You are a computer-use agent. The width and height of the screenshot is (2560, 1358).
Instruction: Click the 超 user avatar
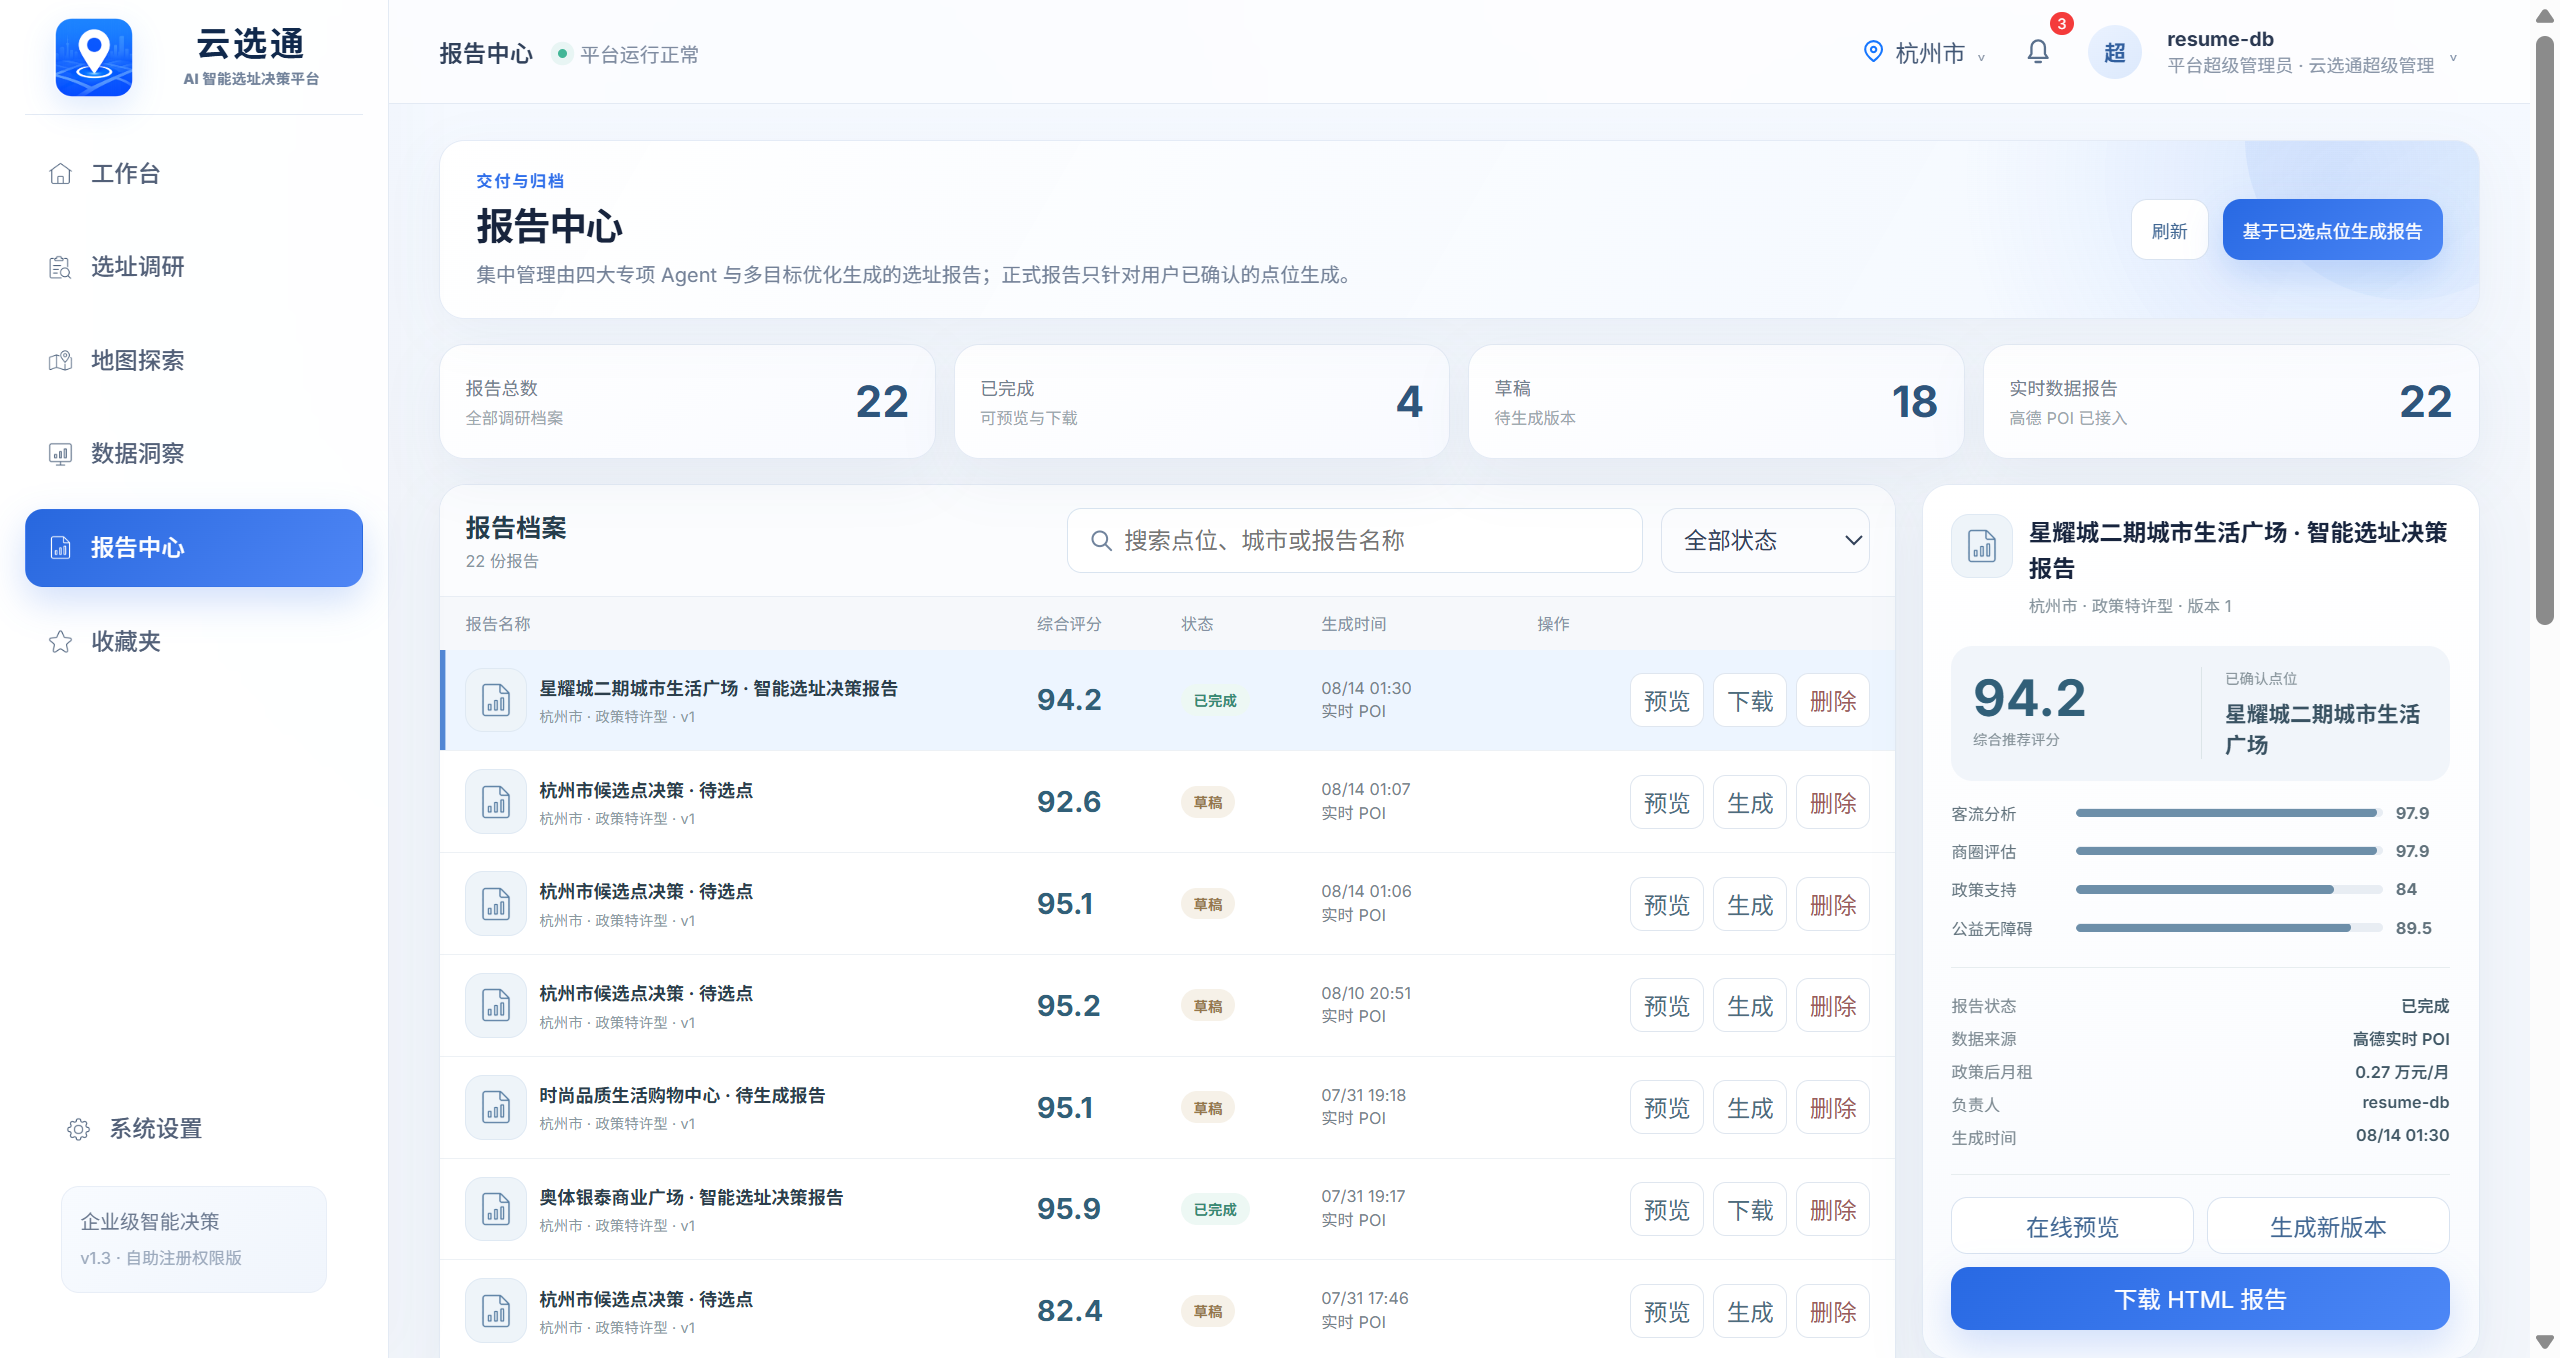(x=2114, y=52)
